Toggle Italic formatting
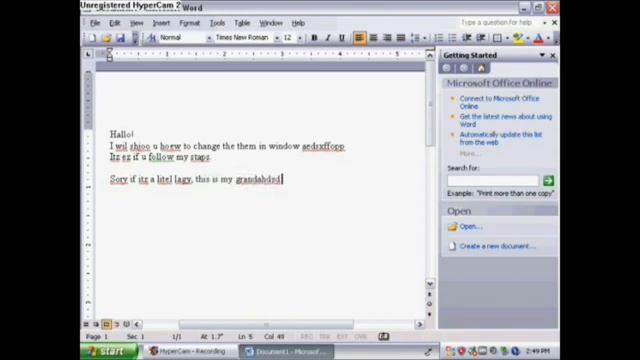 click(328, 38)
